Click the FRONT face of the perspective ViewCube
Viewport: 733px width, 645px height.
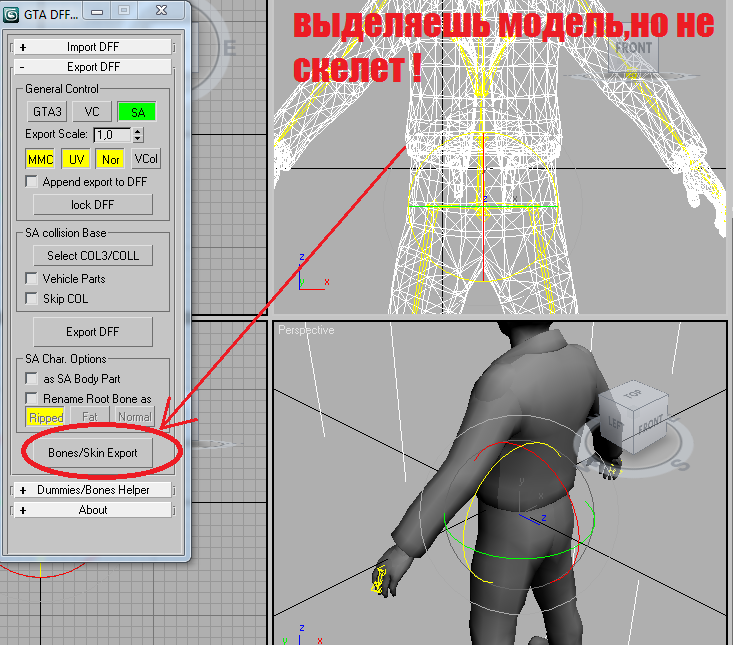[x=651, y=423]
